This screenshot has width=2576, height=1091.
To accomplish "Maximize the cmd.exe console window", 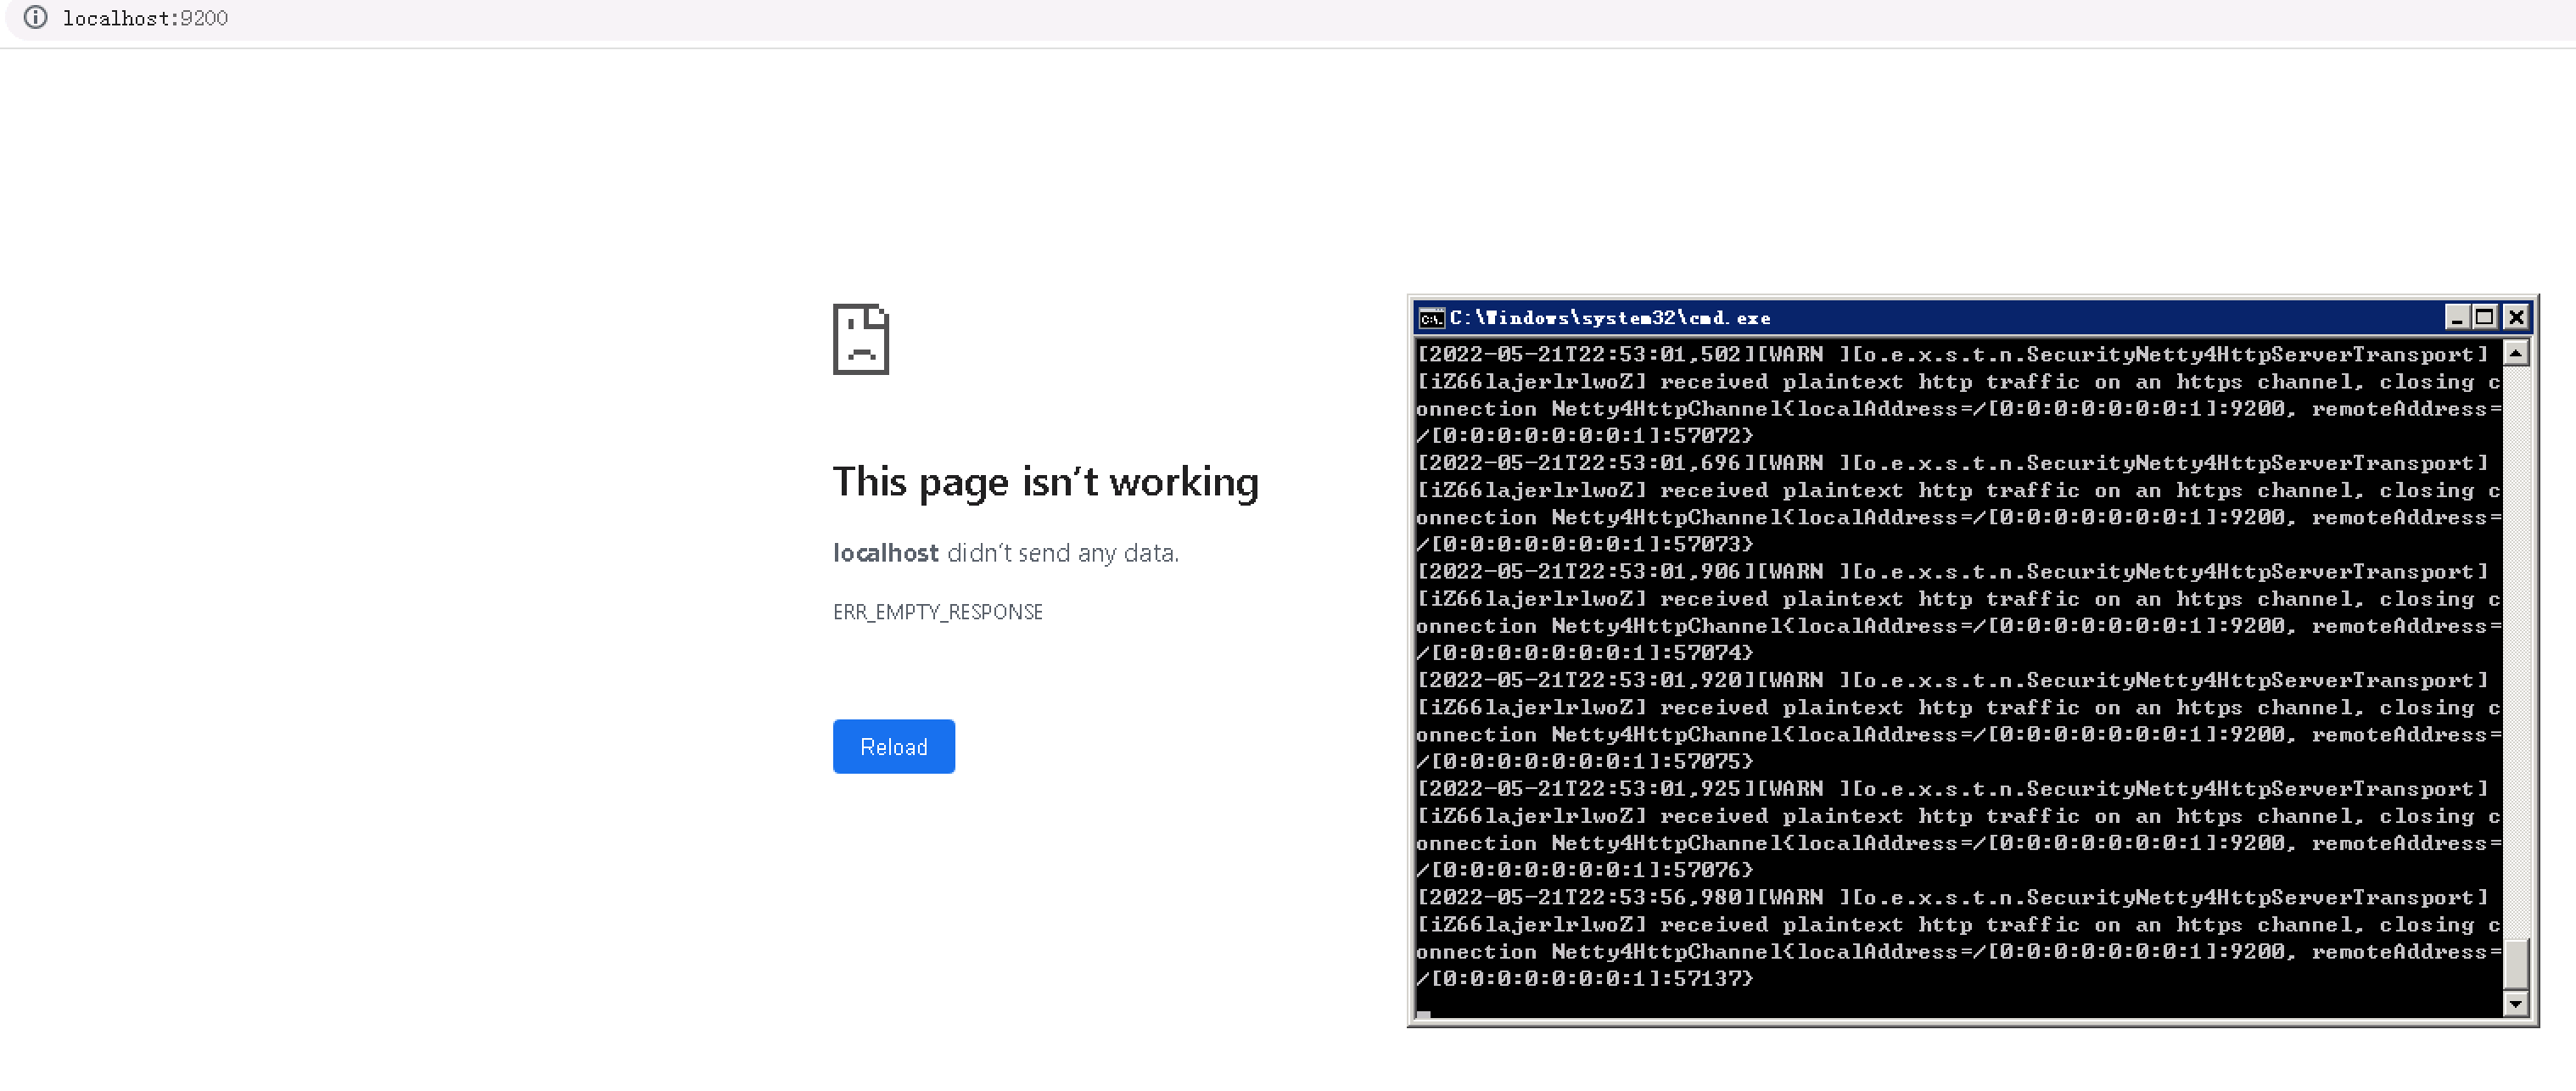I will pos(2484,317).
